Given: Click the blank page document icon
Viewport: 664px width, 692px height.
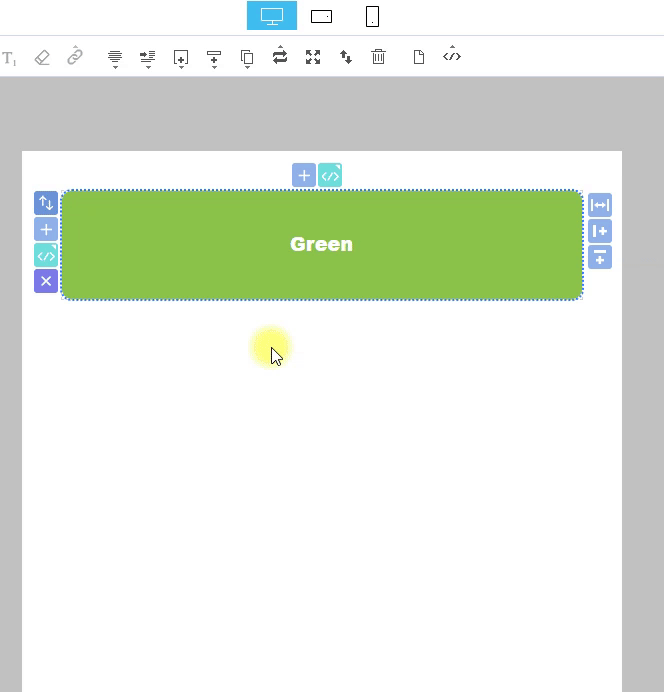Looking at the screenshot, I should (x=419, y=57).
